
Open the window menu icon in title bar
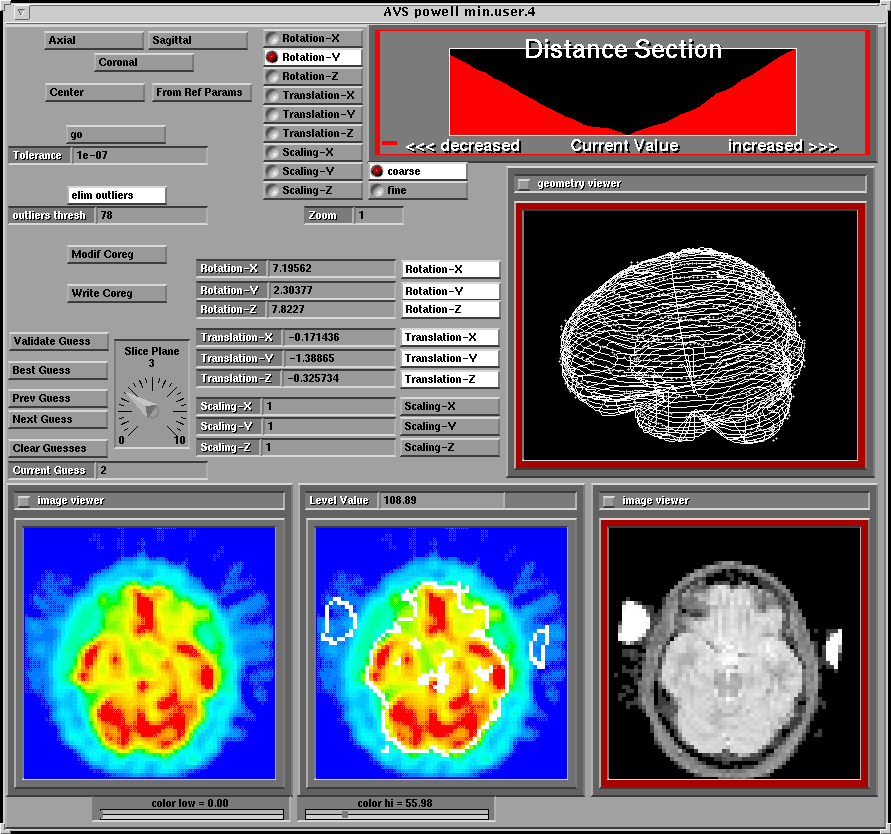pos(22,12)
